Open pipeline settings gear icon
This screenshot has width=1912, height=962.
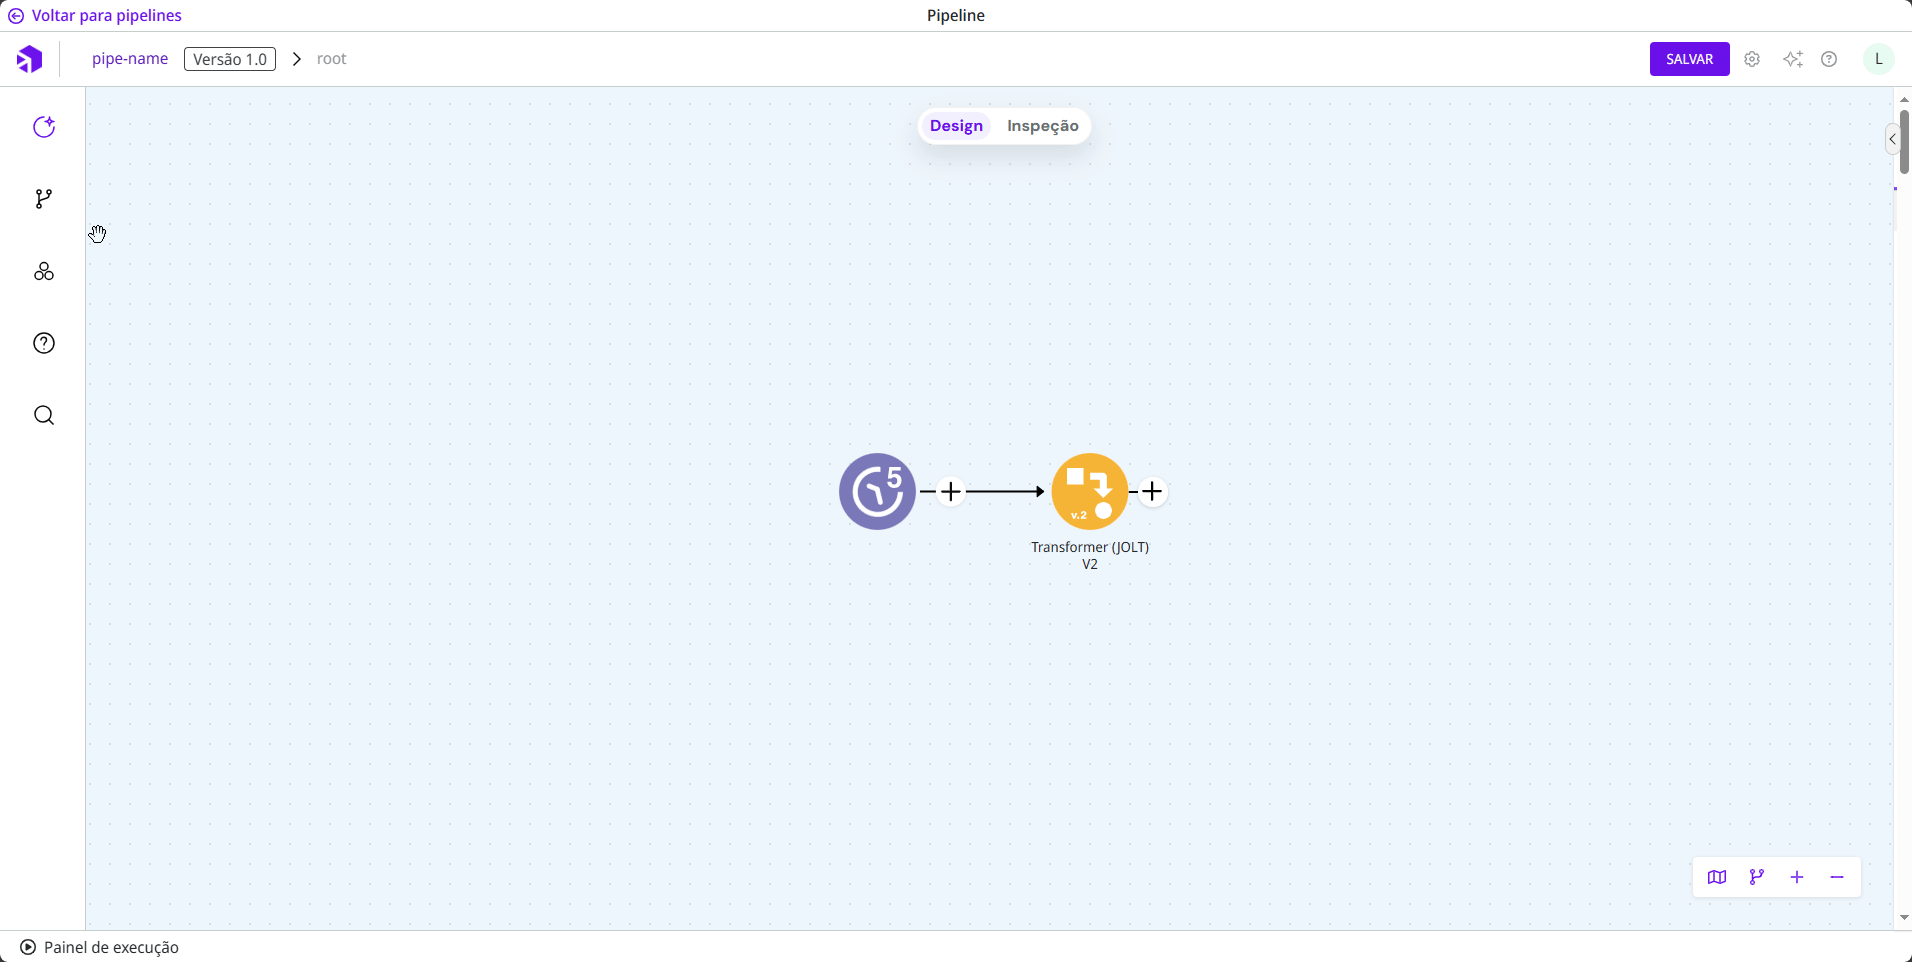[x=1752, y=59]
